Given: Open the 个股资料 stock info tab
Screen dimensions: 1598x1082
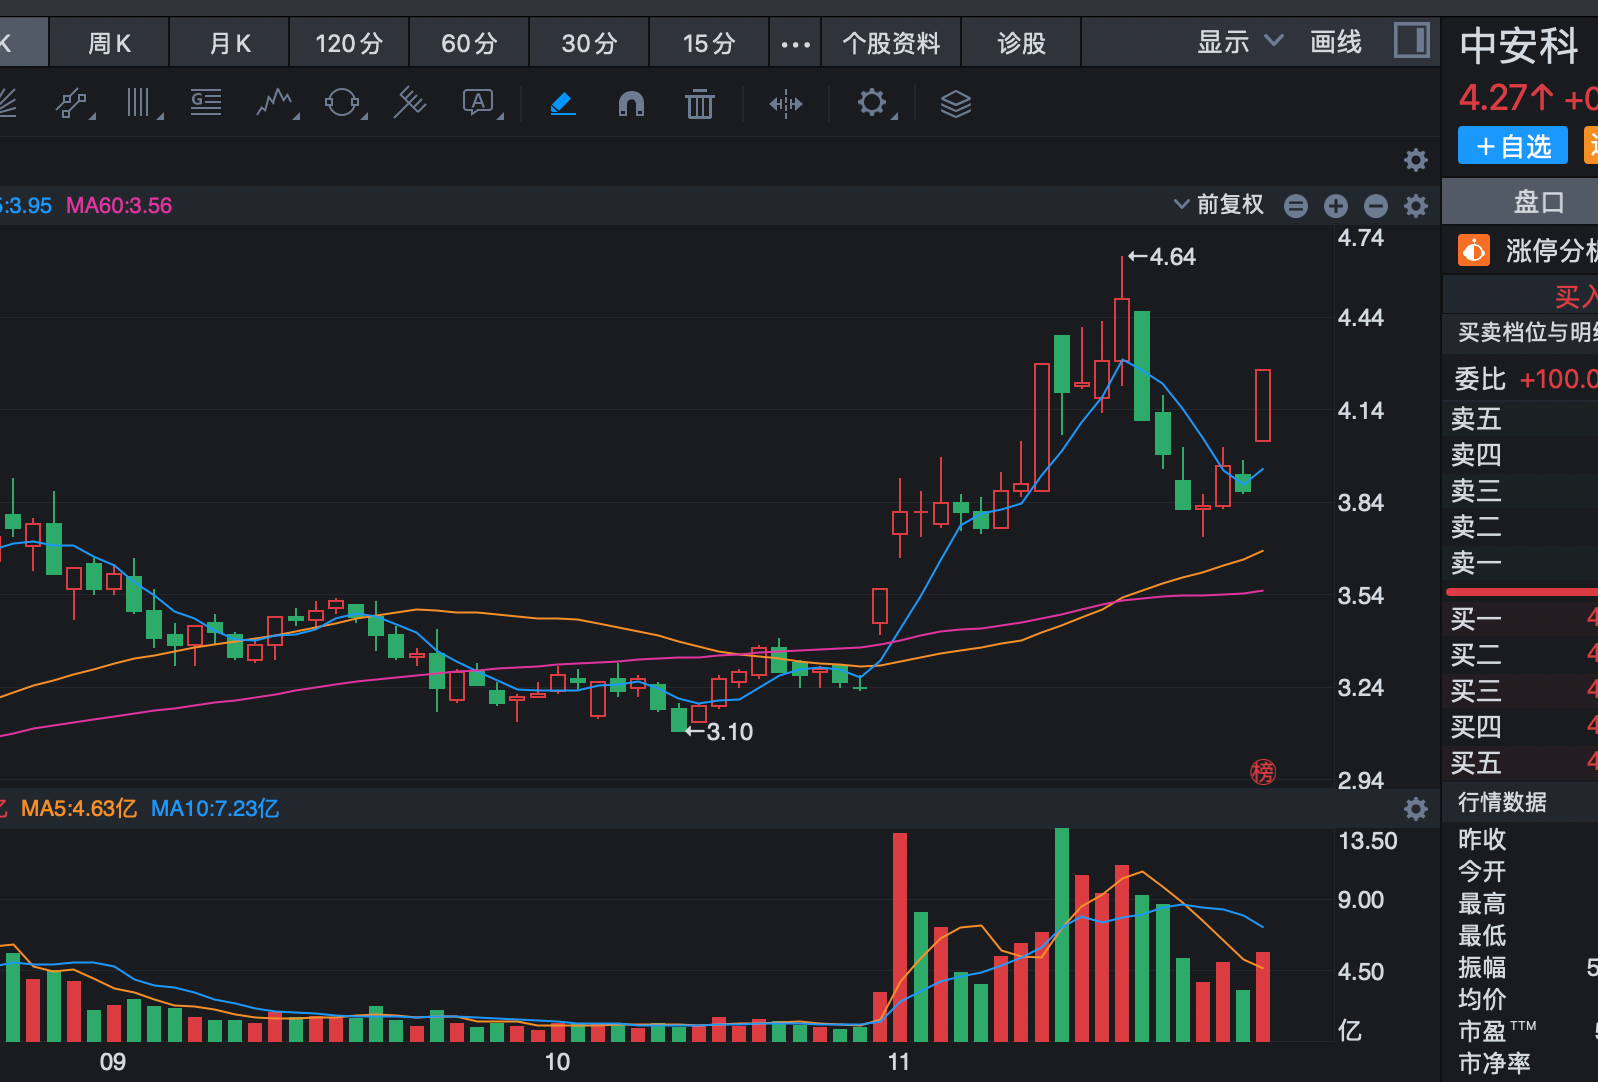Looking at the screenshot, I should 891,43.
